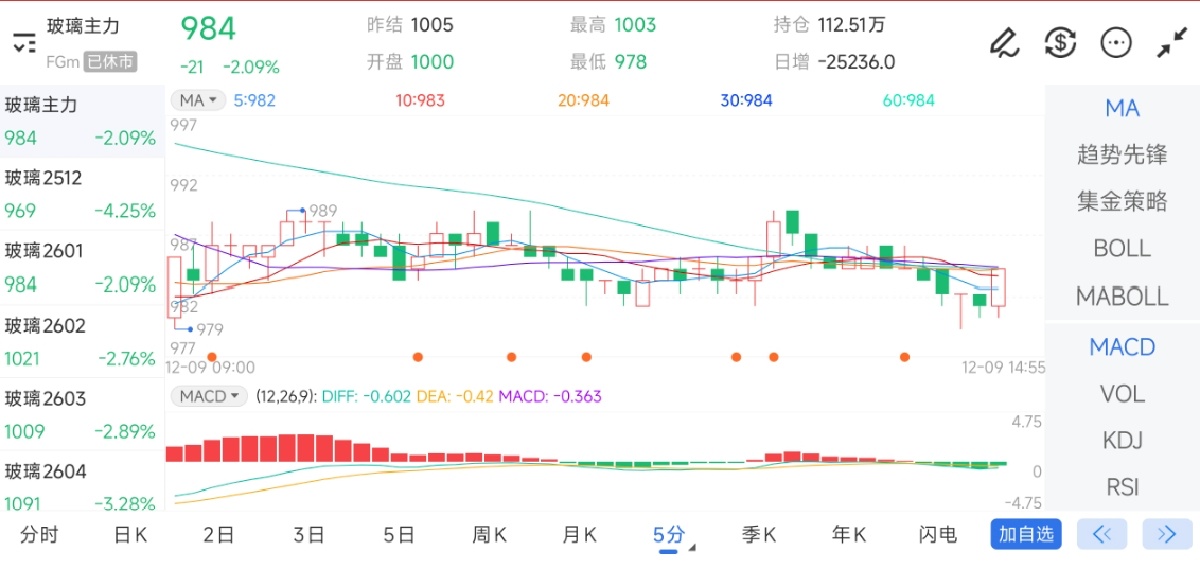Enable the KDJ sub-indicator

click(1122, 440)
